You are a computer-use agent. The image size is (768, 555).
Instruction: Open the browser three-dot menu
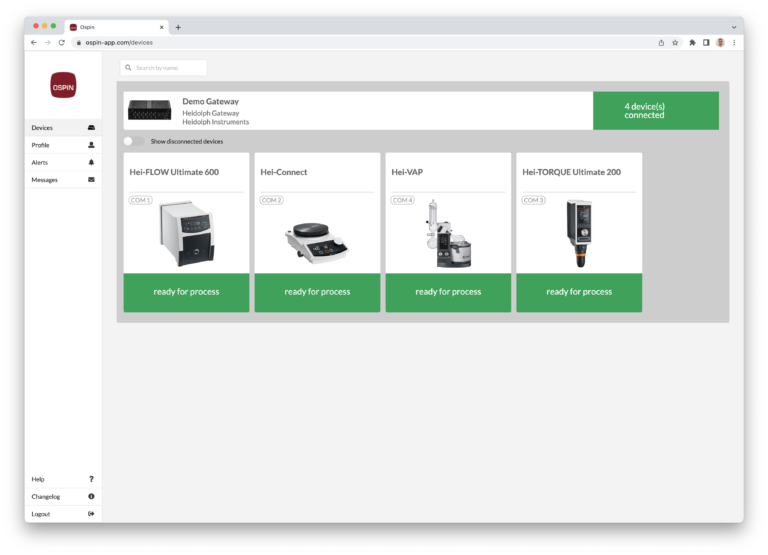point(734,43)
